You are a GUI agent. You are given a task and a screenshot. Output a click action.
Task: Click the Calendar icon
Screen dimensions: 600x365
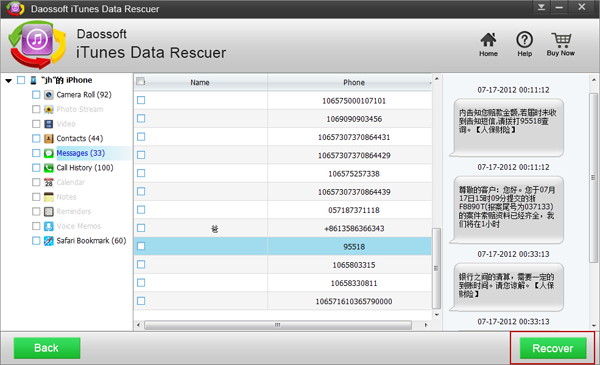click(49, 182)
